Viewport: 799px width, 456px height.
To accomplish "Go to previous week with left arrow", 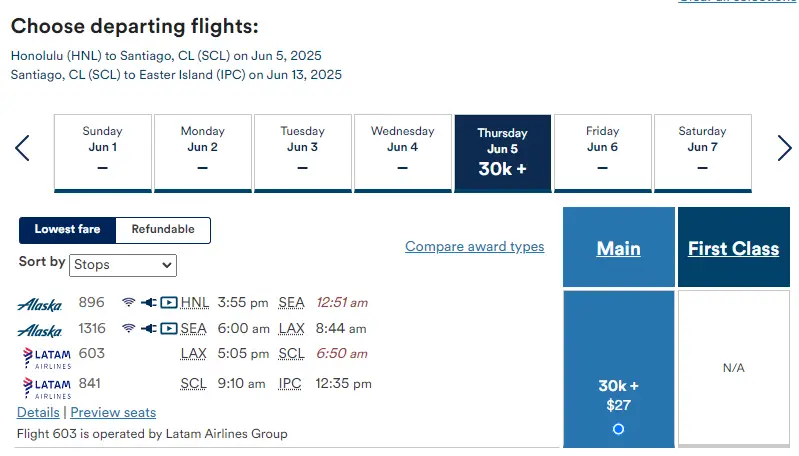I will click(22, 148).
